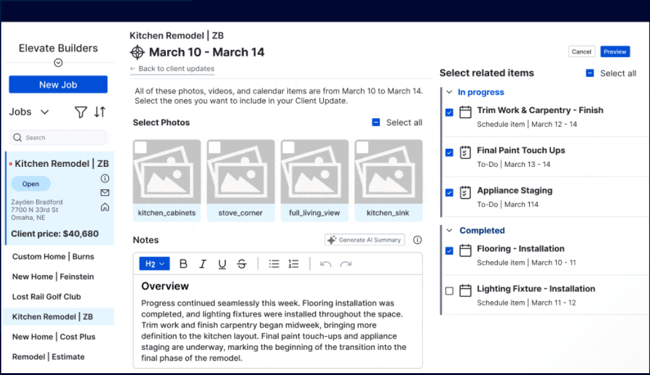
Task: Click the Open status badge
Action: tap(31, 184)
